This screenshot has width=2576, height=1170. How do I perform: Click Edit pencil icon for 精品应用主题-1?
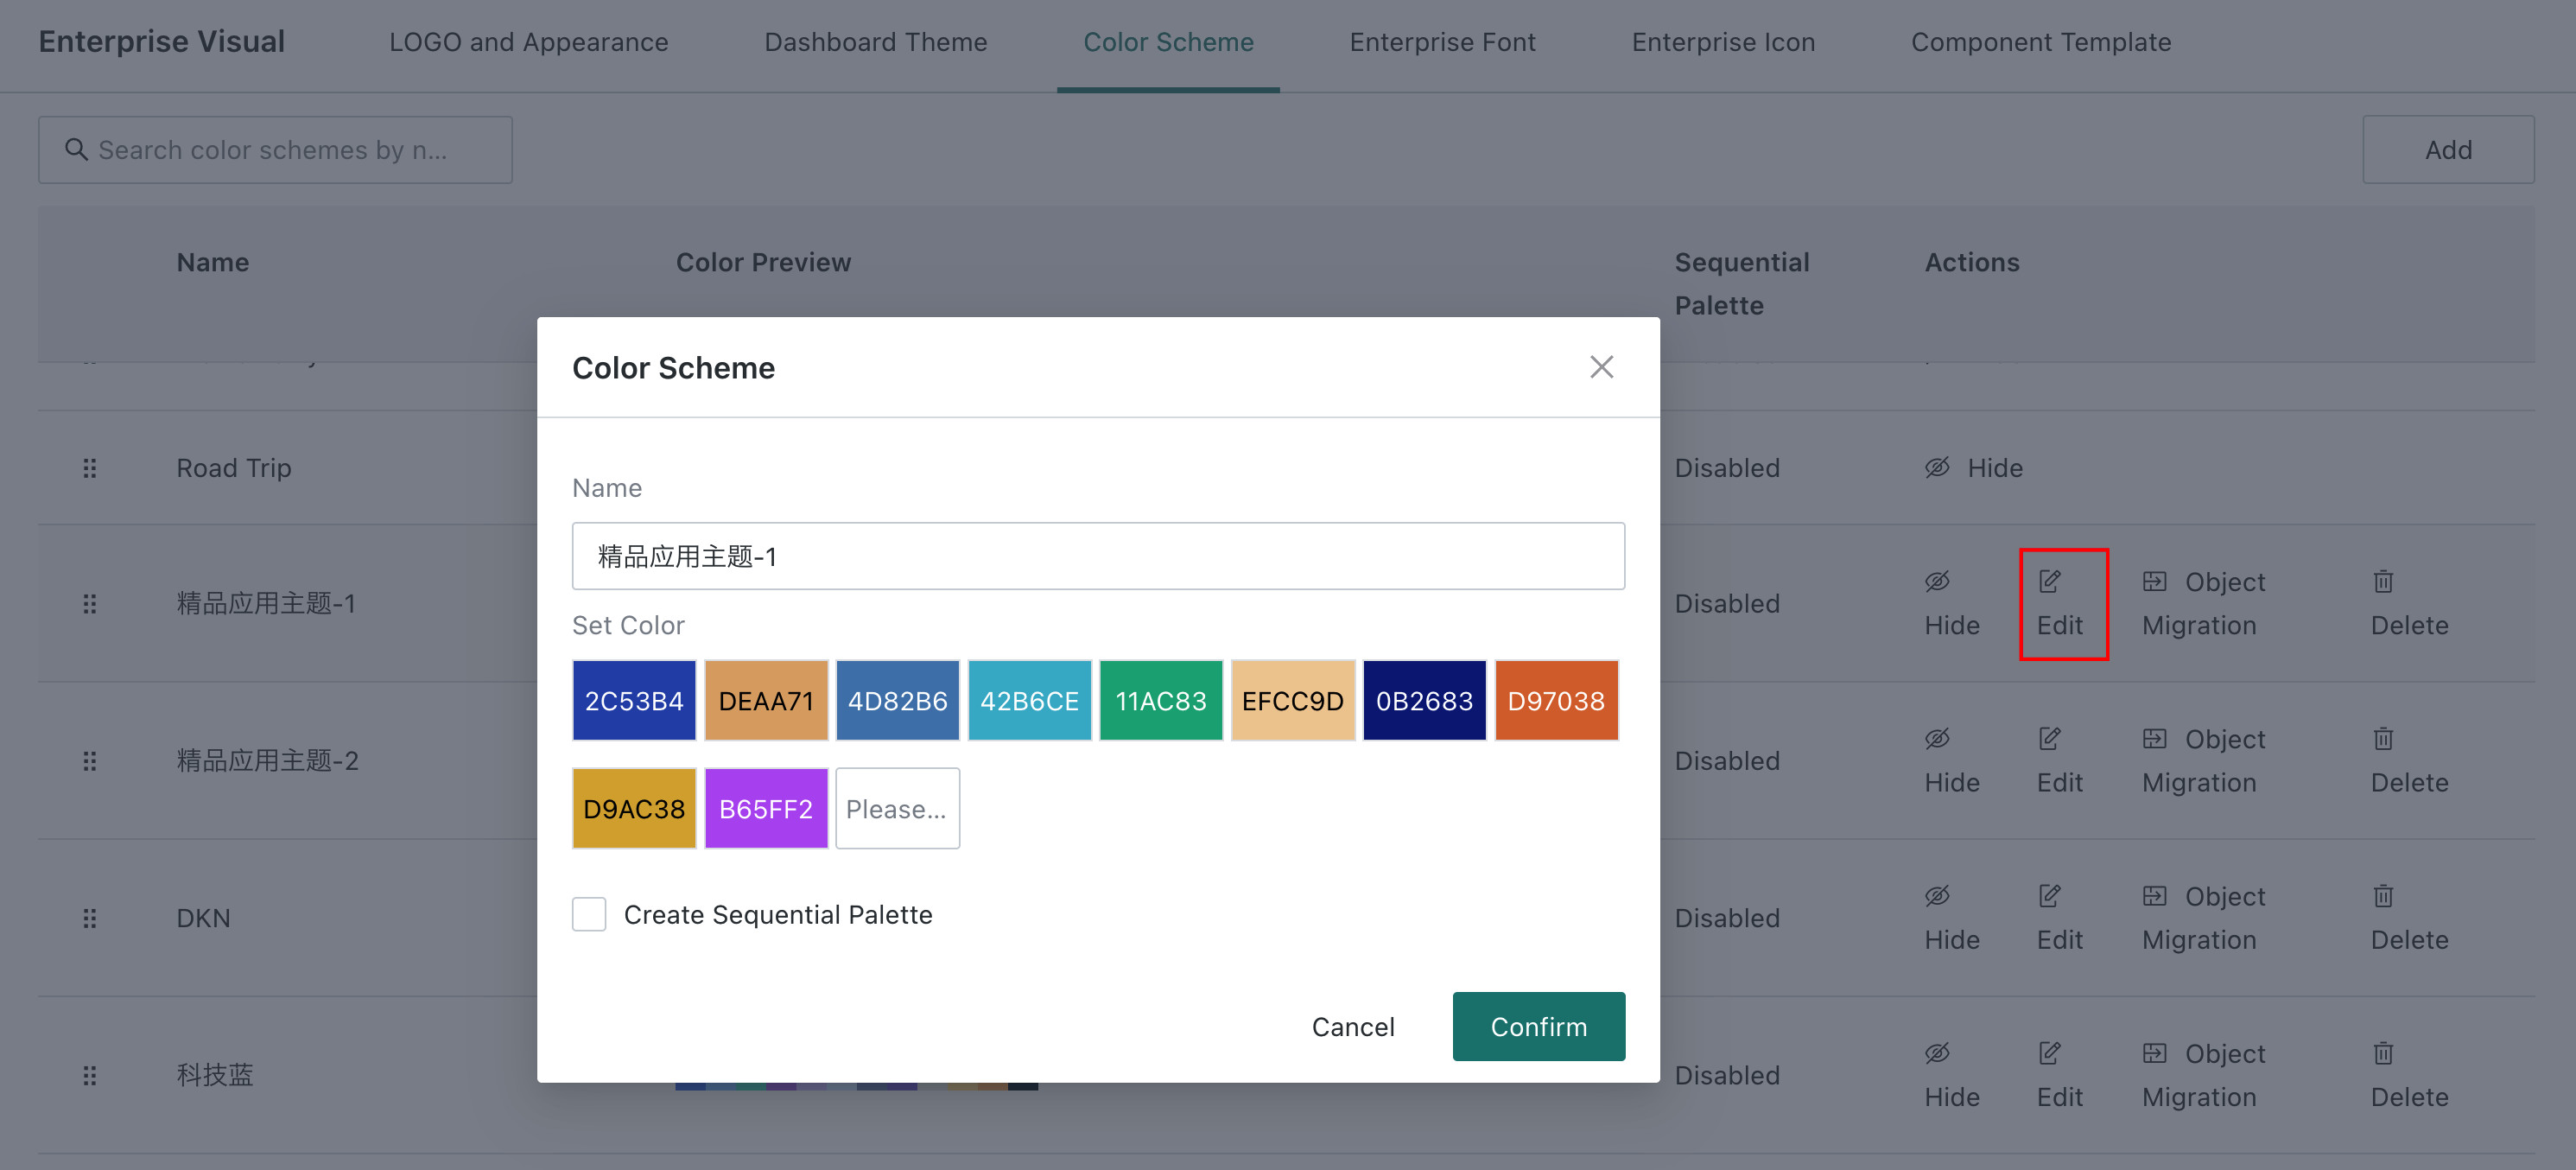pos(2049,581)
